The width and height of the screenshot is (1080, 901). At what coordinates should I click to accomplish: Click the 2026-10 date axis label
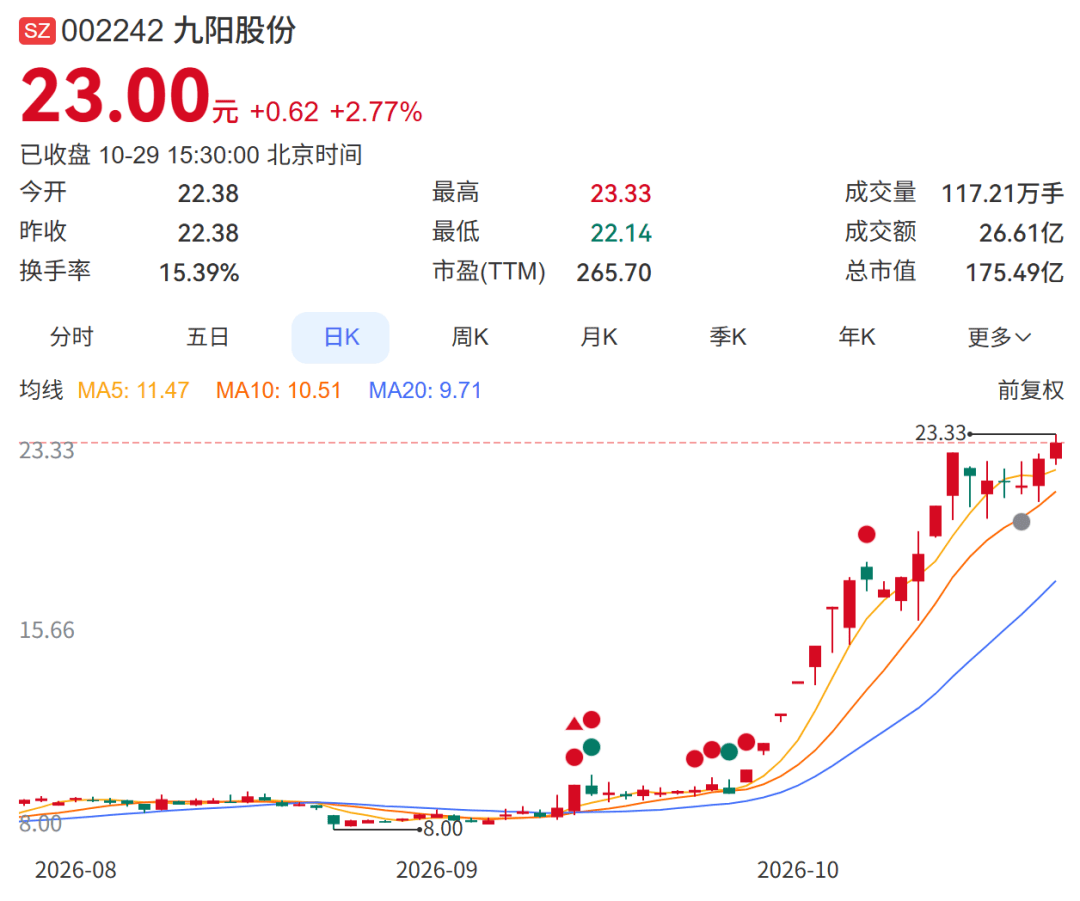798,871
